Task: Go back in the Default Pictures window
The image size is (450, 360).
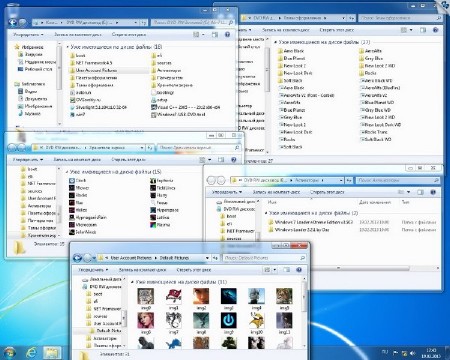Action: [x=78, y=258]
